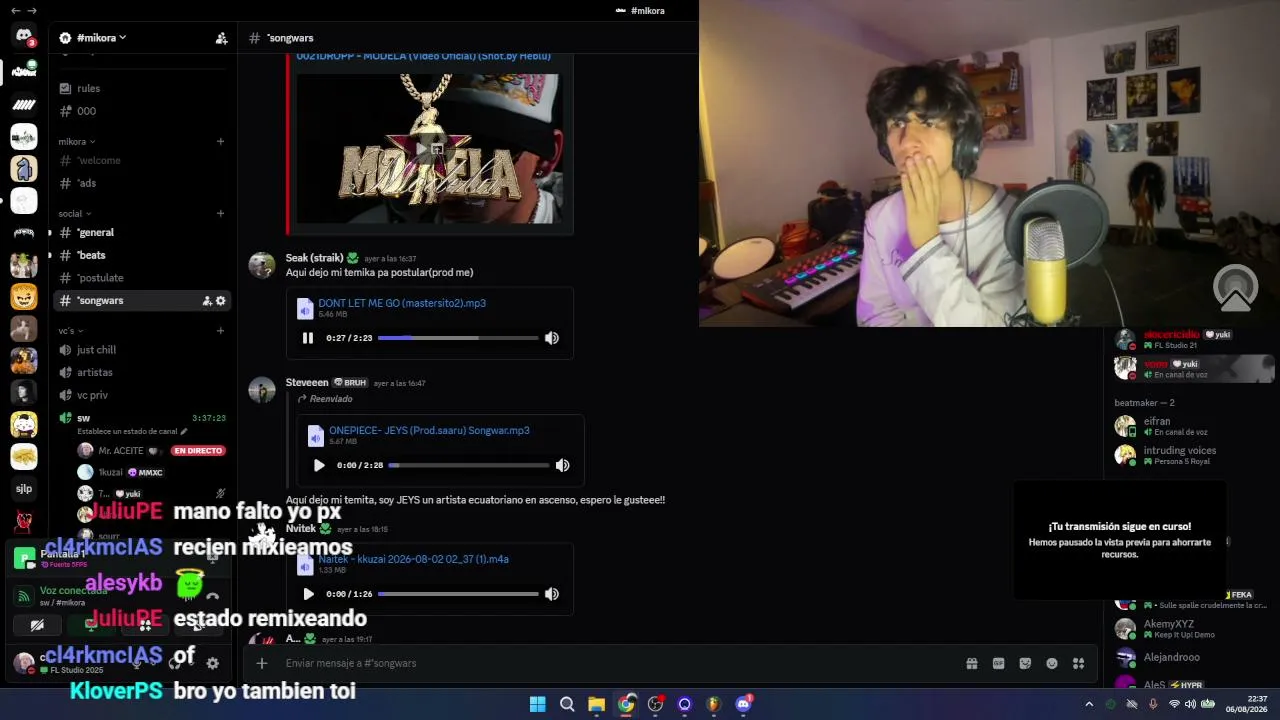Open DONT LET ME GO (mastersito2).mp3 file link
This screenshot has width=1280, height=720.
click(402, 303)
